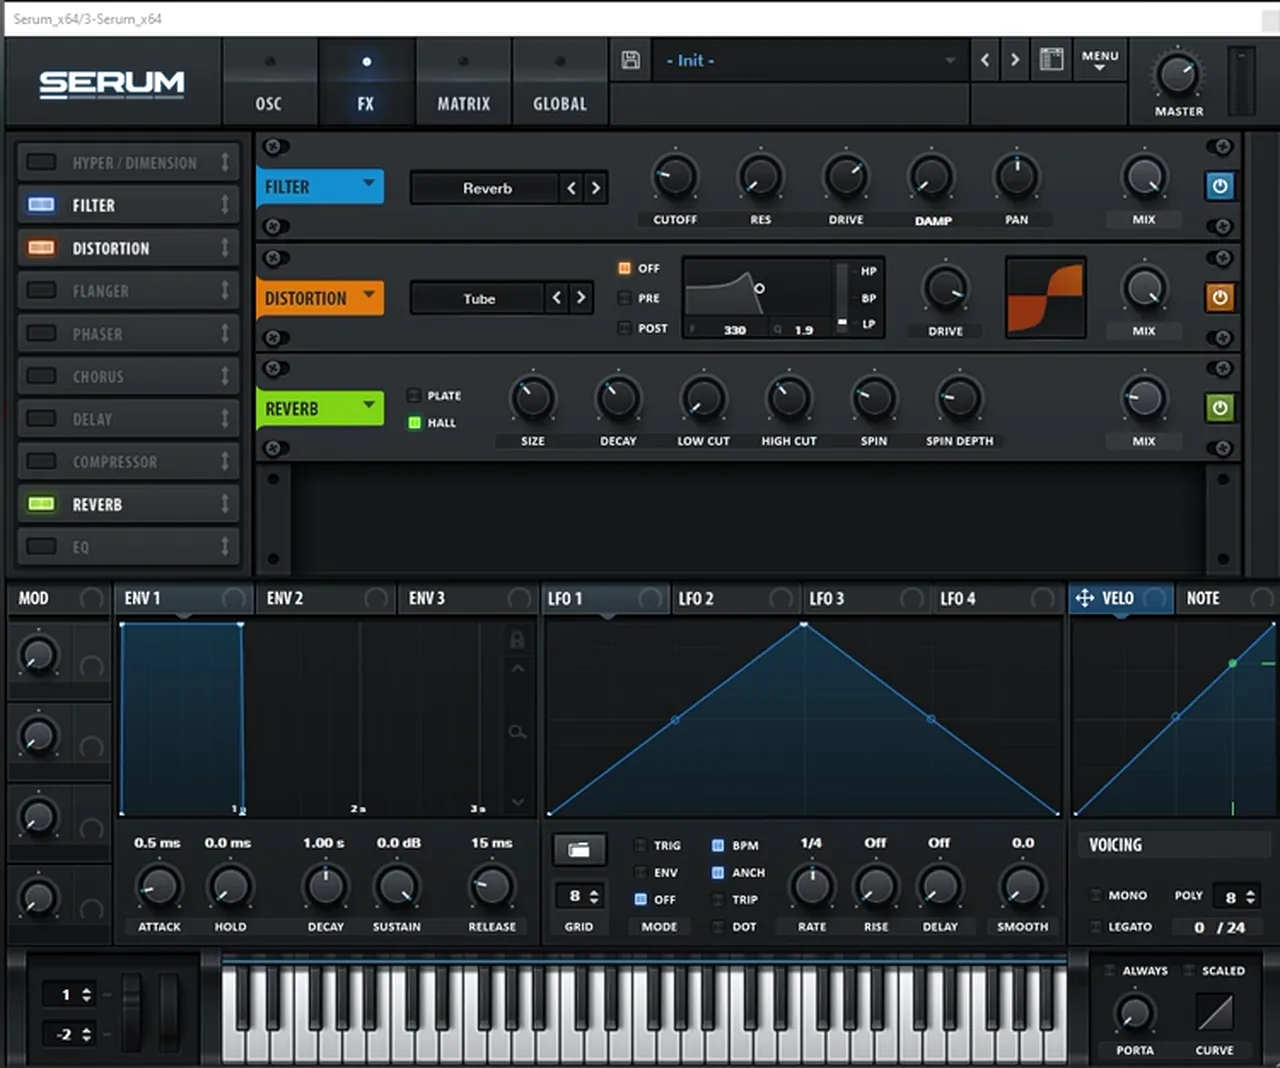Select next filter type after Reverb
1280x1068 pixels.
(x=596, y=188)
